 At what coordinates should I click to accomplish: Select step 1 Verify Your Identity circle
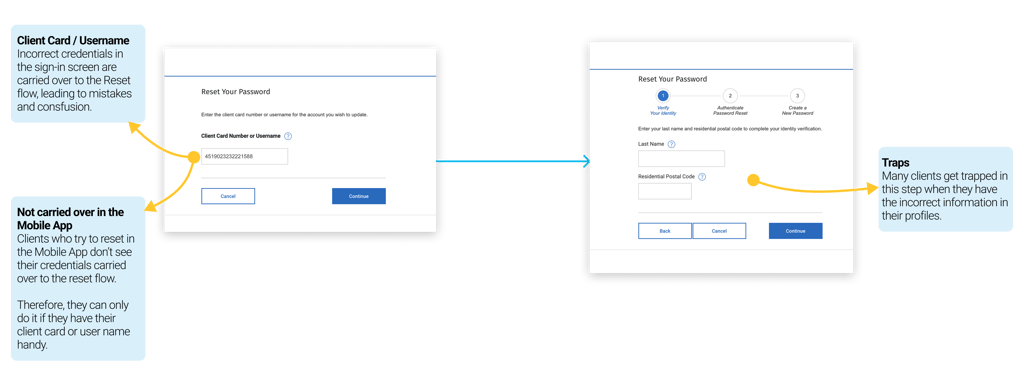tap(663, 95)
